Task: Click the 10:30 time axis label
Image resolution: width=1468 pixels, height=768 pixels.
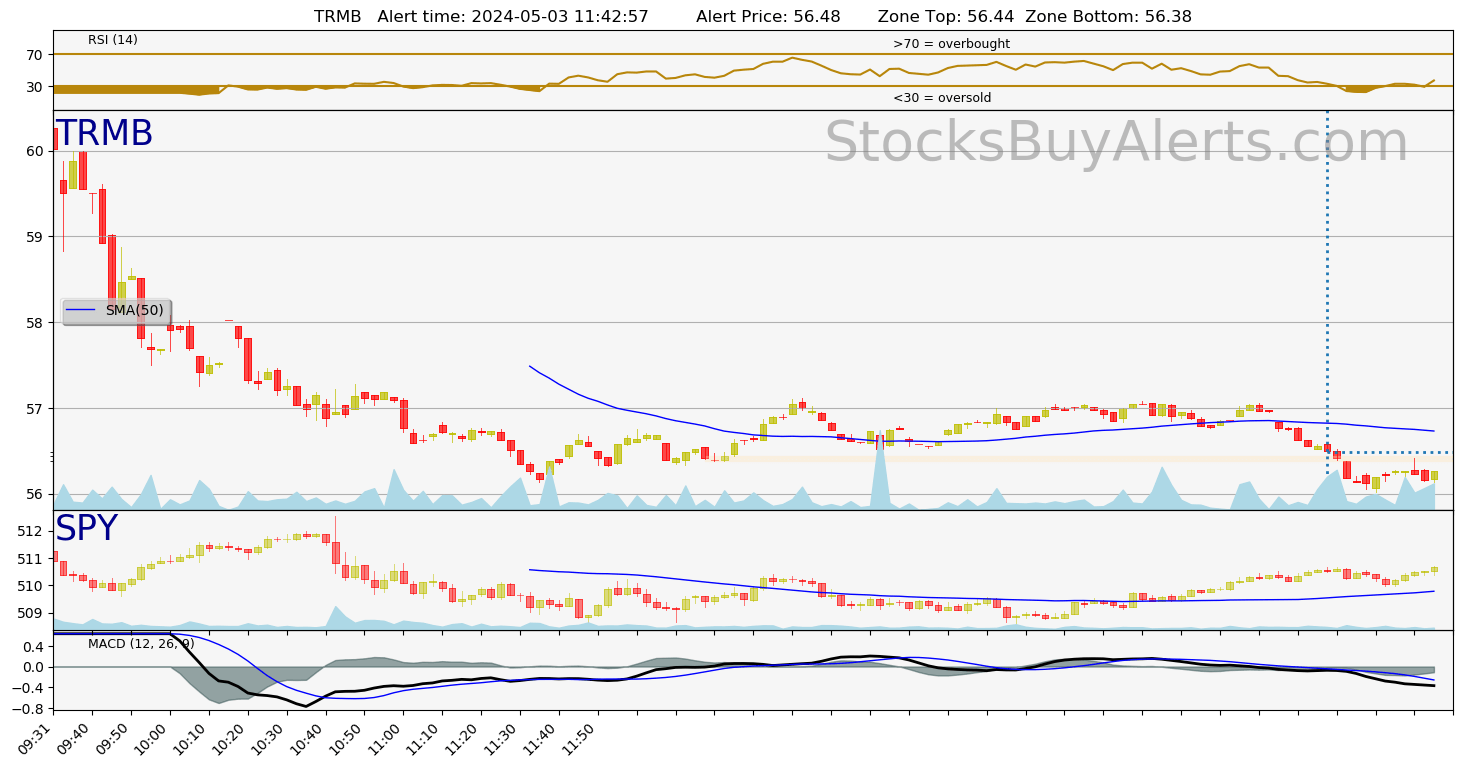Action: click(x=268, y=738)
